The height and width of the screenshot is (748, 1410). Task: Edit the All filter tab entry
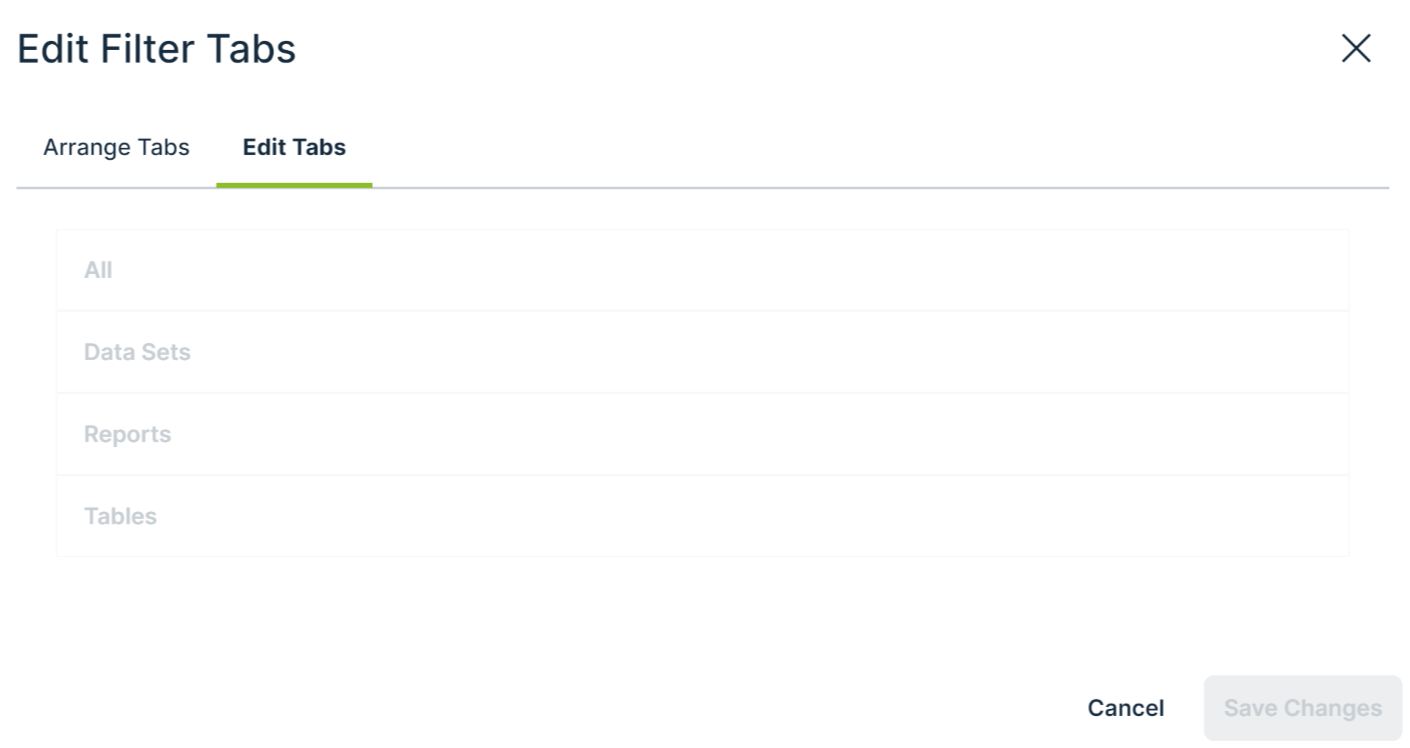pos(98,270)
